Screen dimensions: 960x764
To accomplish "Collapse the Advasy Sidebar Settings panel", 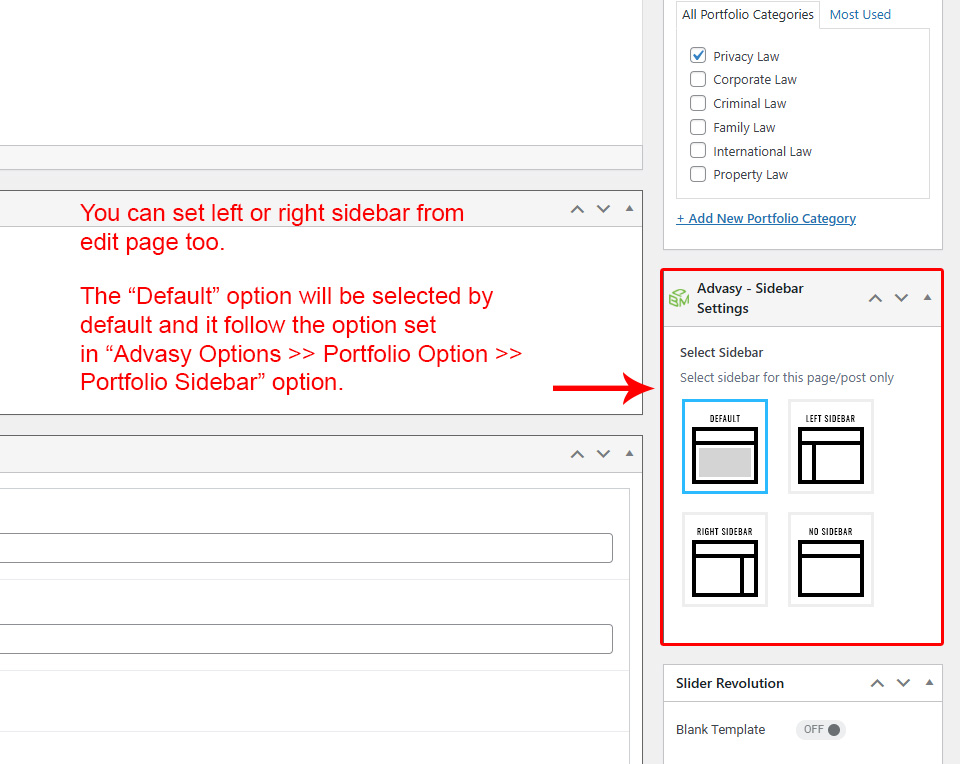I will coord(927,298).
